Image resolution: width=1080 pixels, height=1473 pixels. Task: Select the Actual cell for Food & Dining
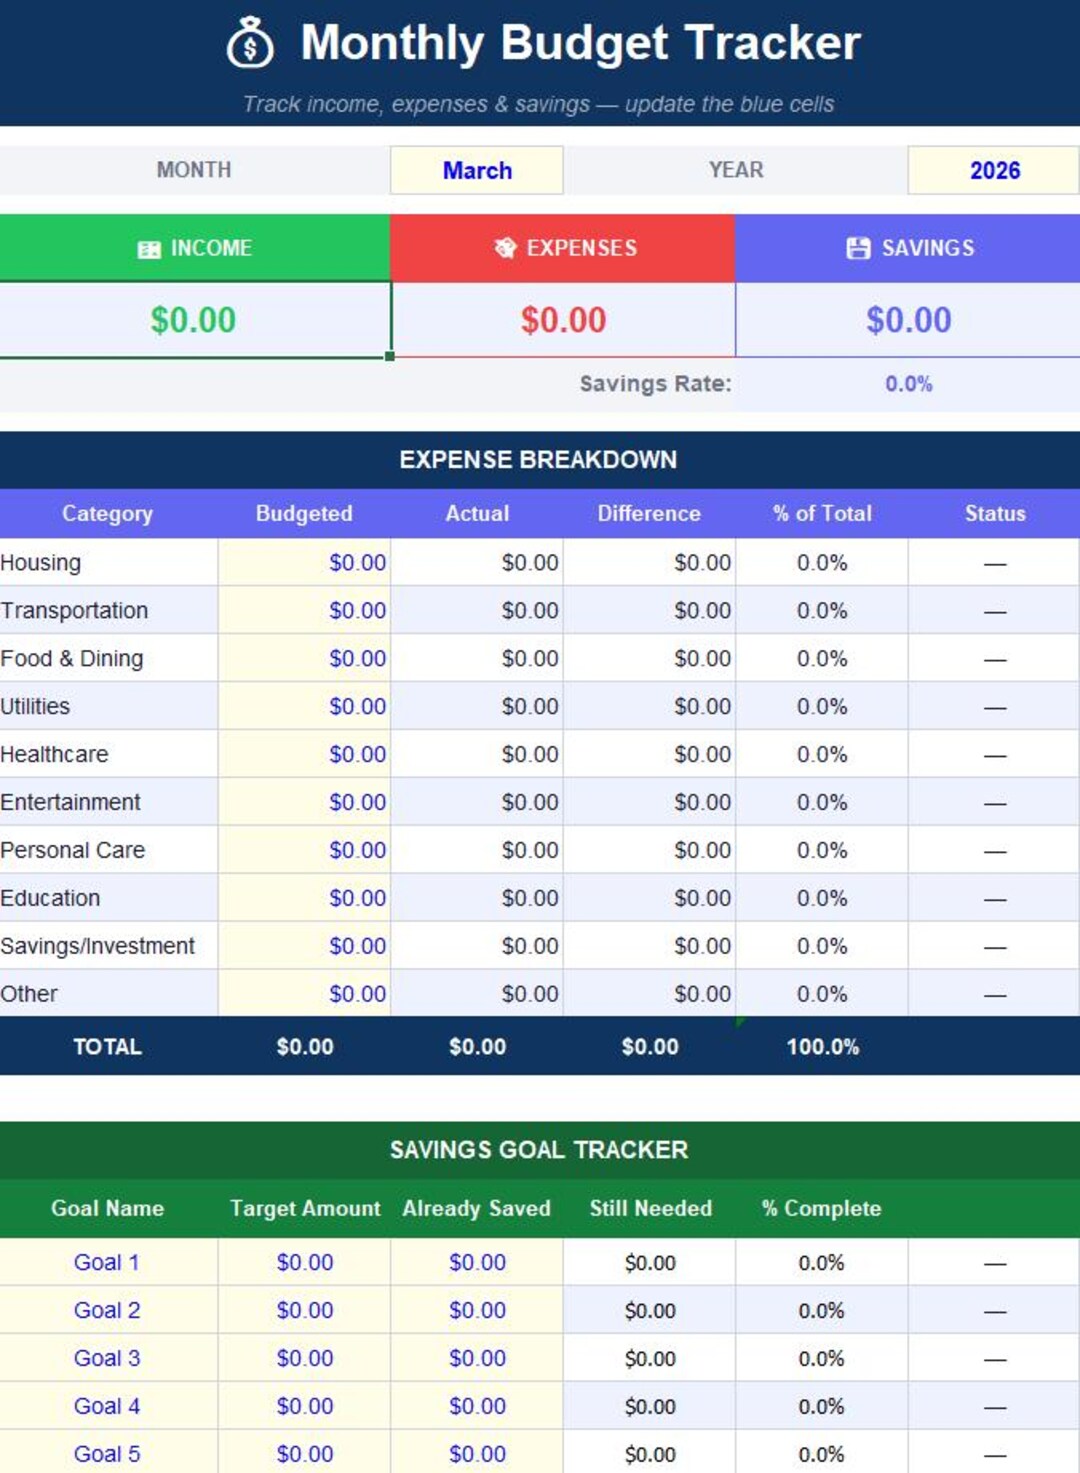(x=477, y=659)
